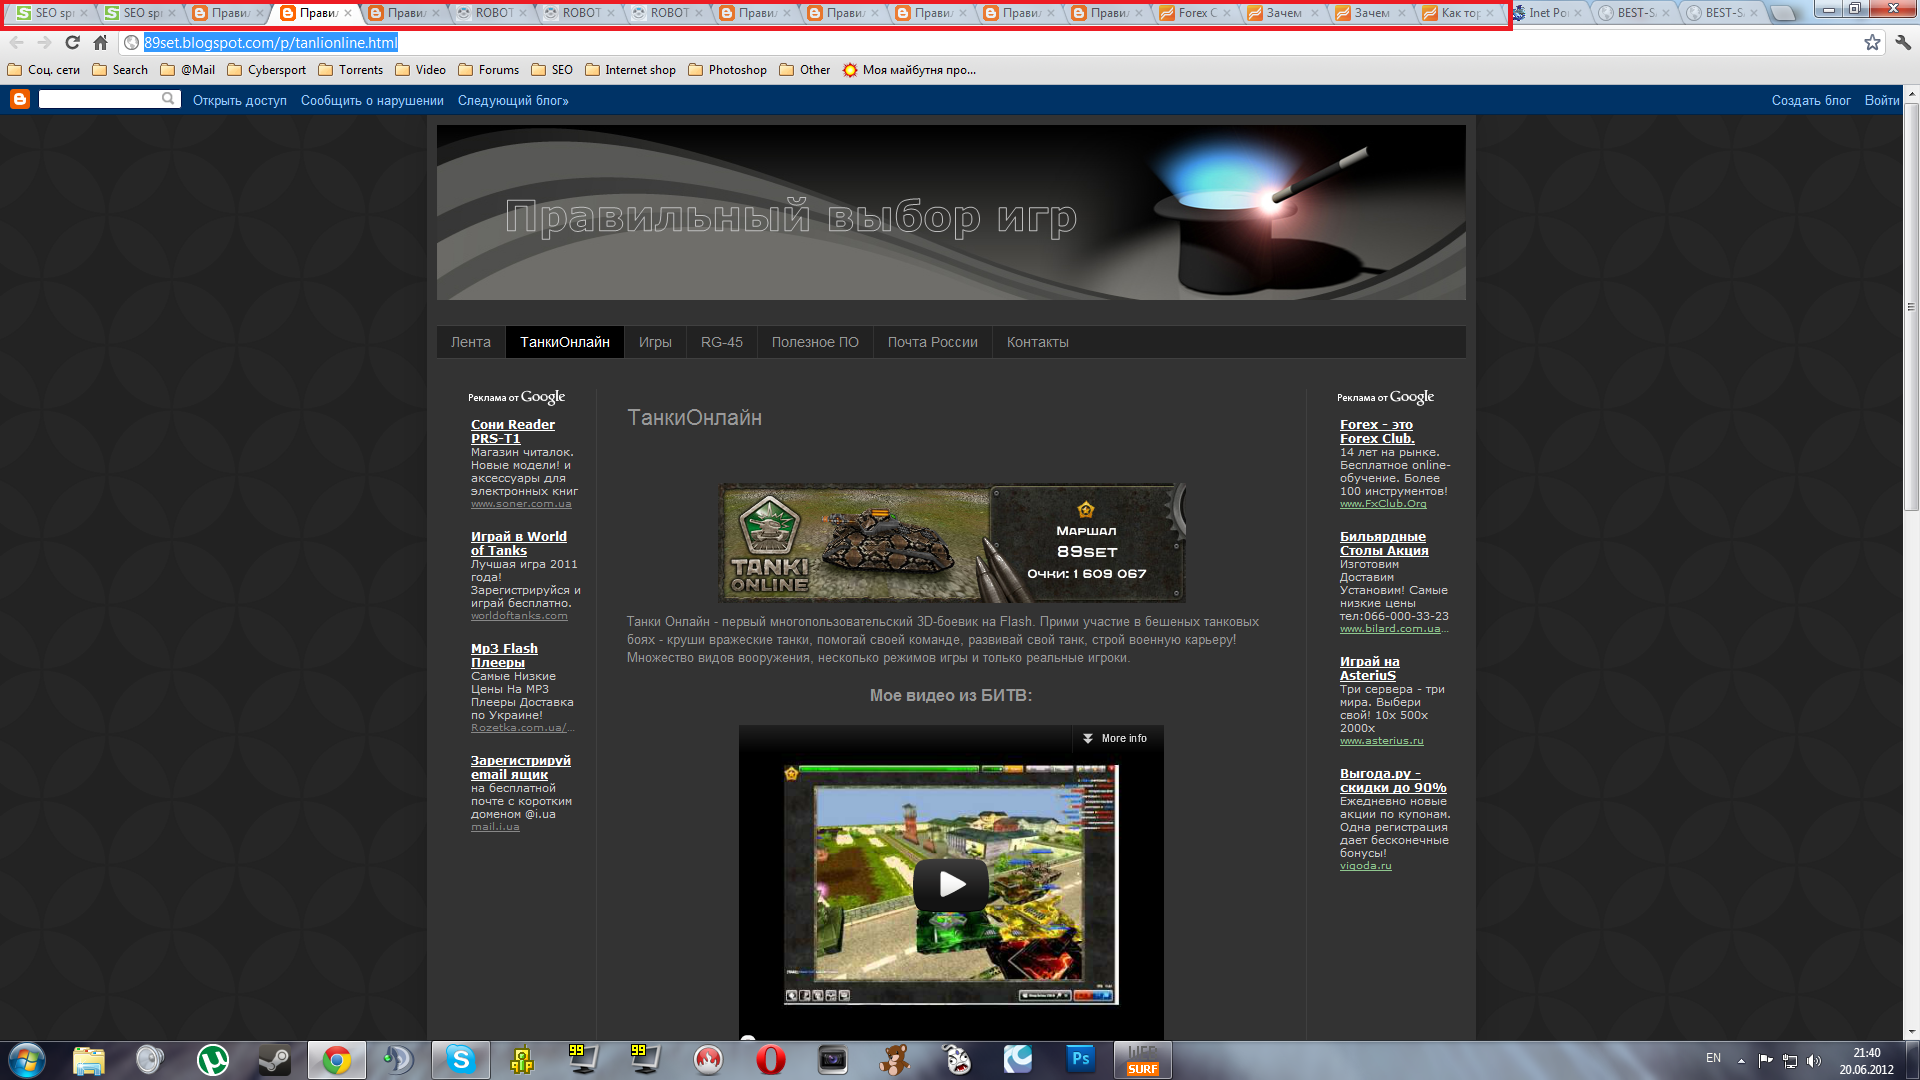Open Photoshop from the taskbar

click(x=1080, y=1060)
